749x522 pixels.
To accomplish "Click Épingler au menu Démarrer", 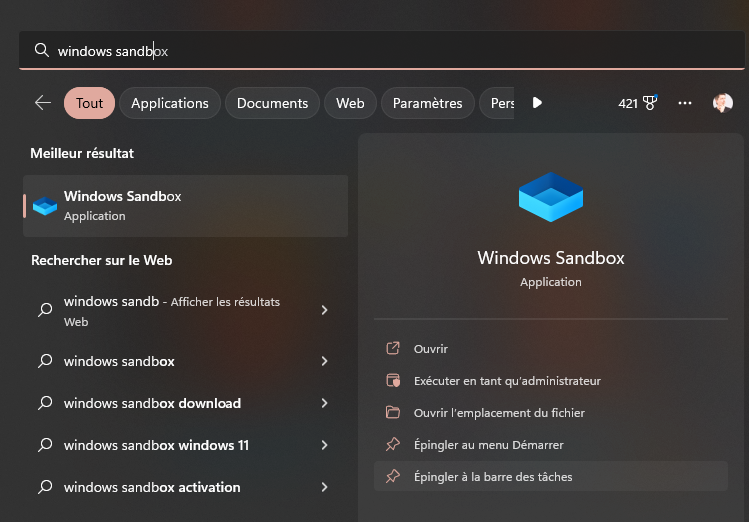I will (551, 445).
